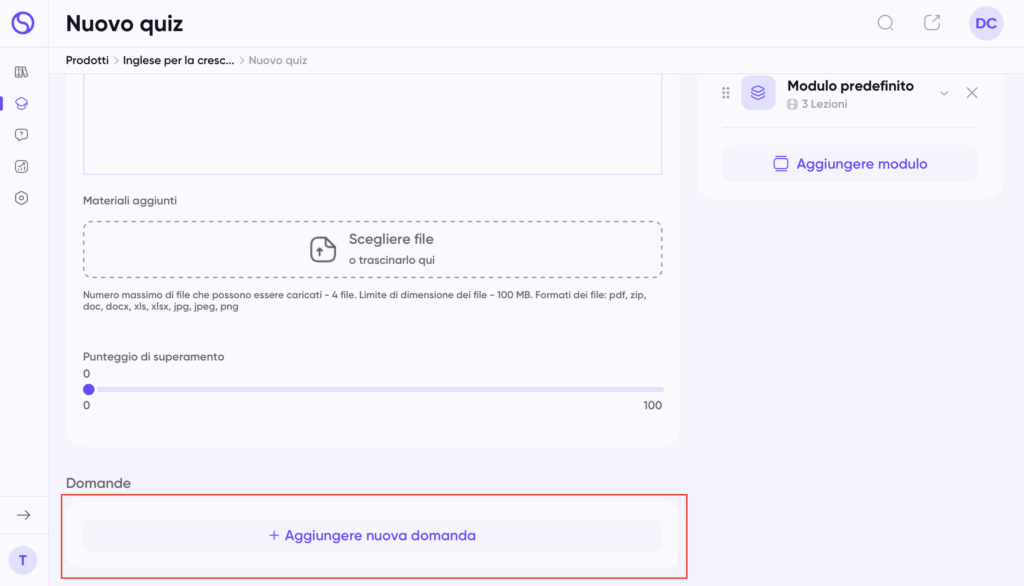Grab the drag handle of Modulo predefinito
1024x586 pixels.
(726, 93)
